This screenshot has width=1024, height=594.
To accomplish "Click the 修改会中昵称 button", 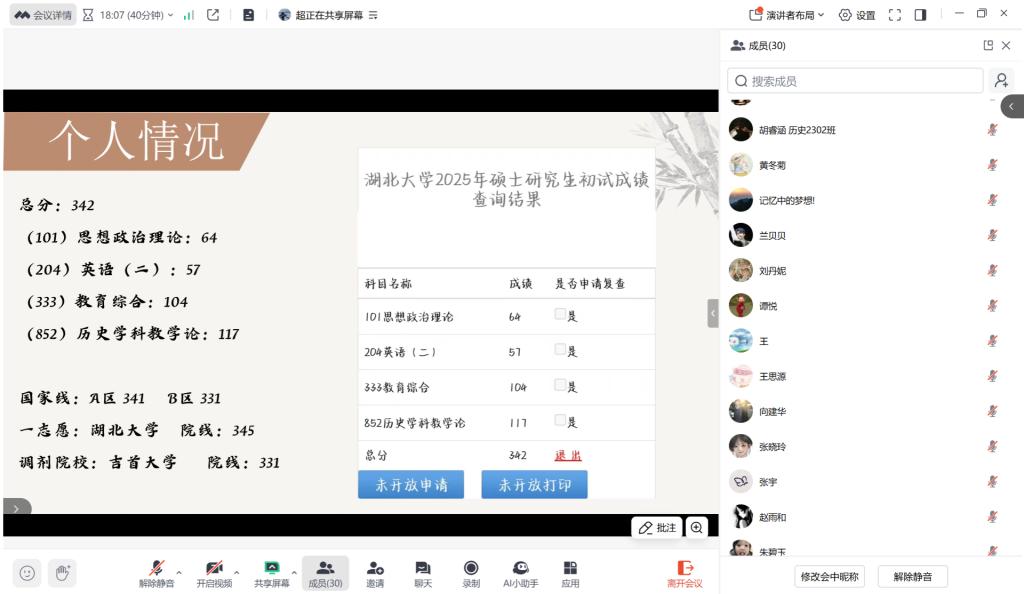I will [x=829, y=576].
